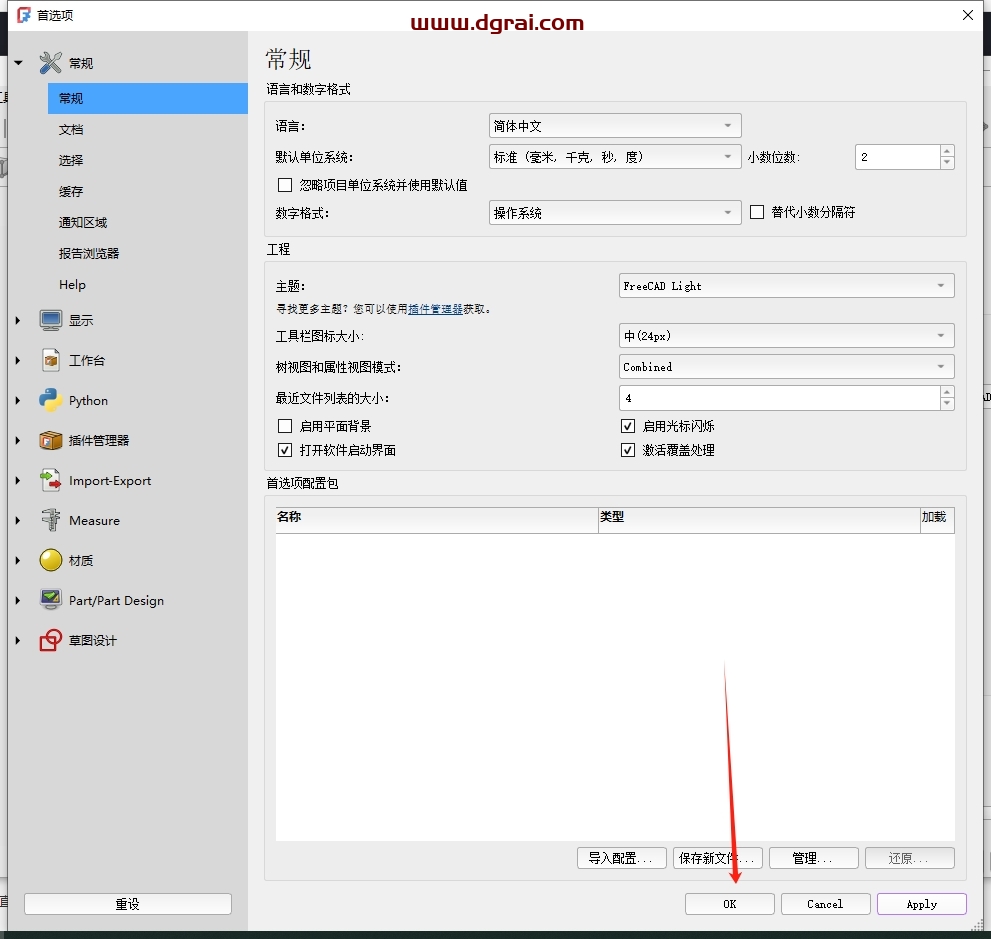Click the Cancel button
This screenshot has width=991, height=939.
click(x=825, y=904)
